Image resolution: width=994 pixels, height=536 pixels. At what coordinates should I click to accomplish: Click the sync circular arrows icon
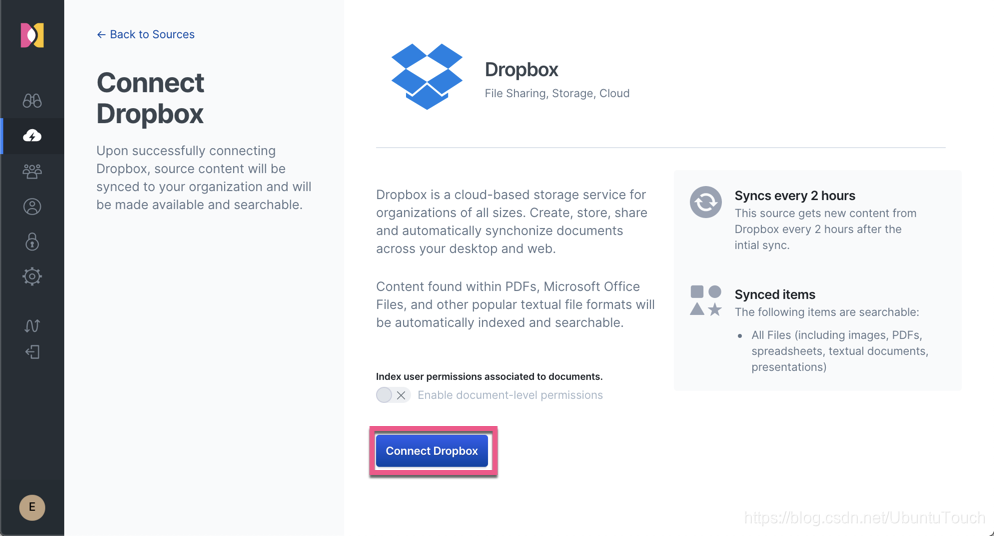pyautogui.click(x=706, y=202)
